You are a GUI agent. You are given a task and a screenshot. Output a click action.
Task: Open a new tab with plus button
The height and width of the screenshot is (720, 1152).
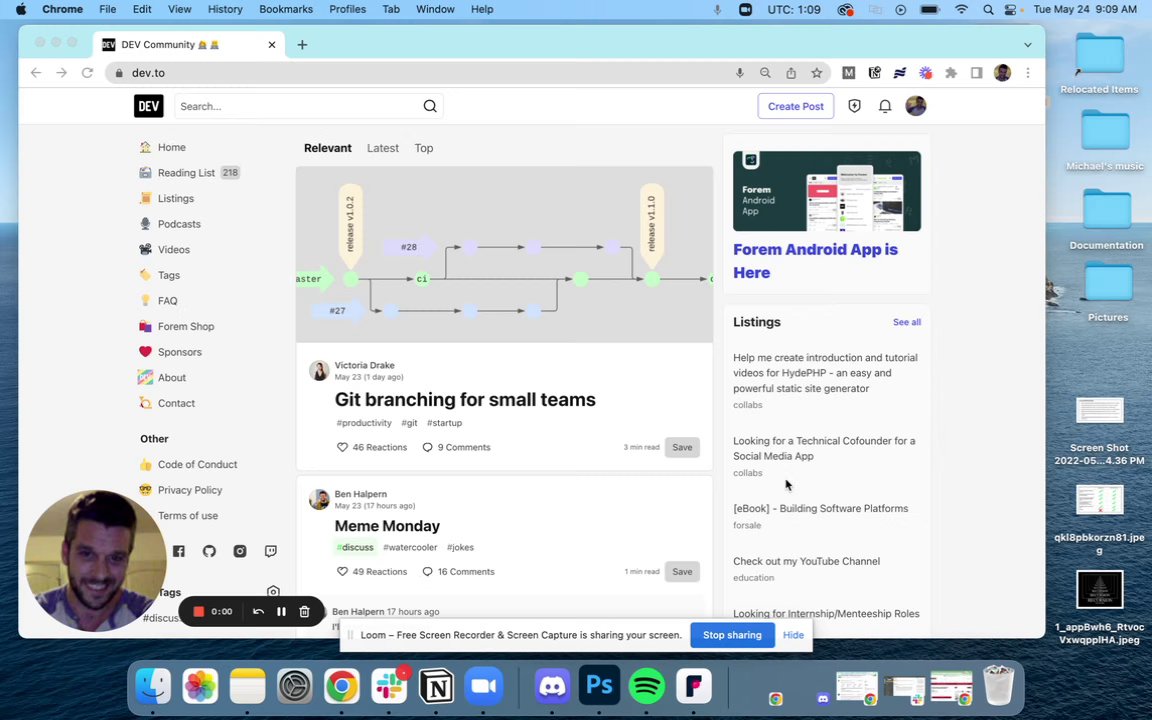pyautogui.click(x=302, y=45)
